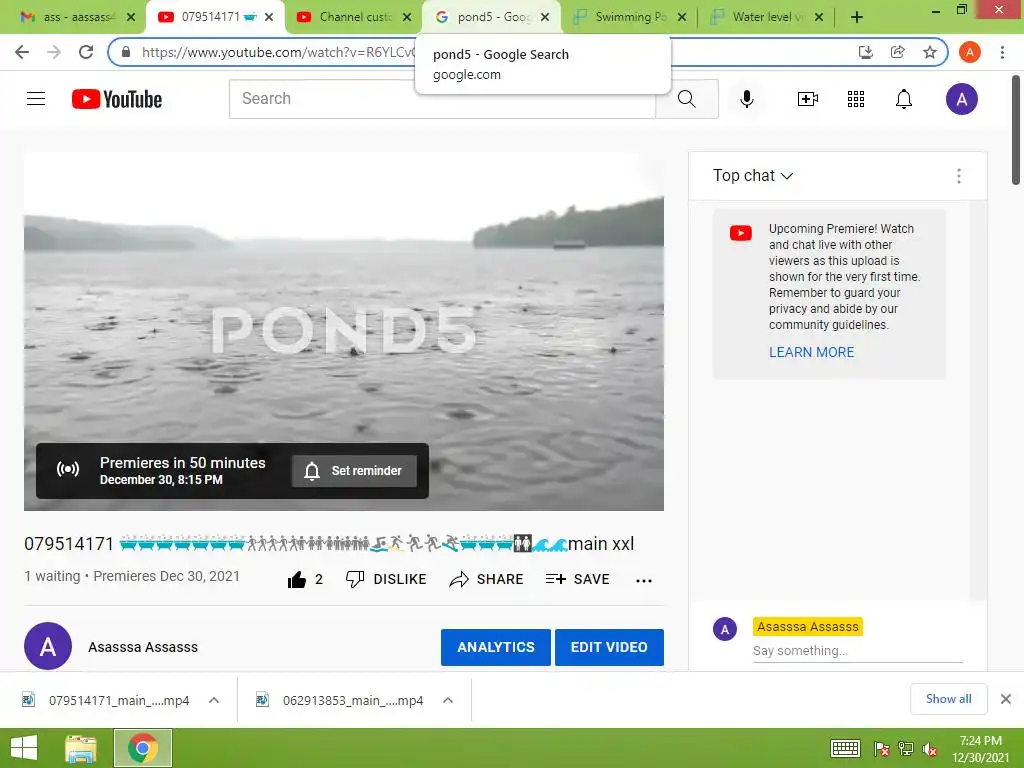Open Windows Start menu
The width and height of the screenshot is (1024, 768).
point(24,748)
